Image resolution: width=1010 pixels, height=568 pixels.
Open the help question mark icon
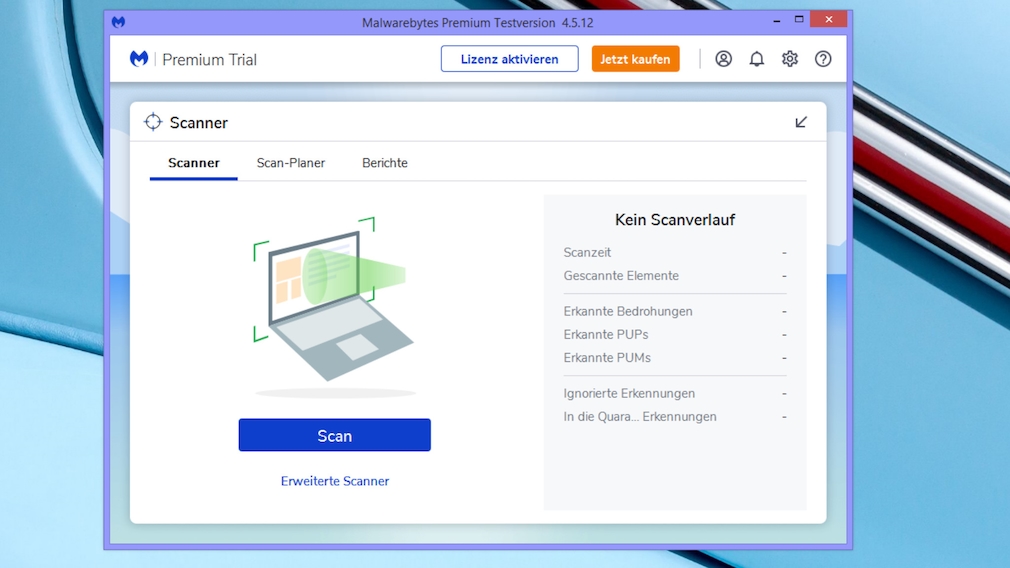tap(823, 59)
